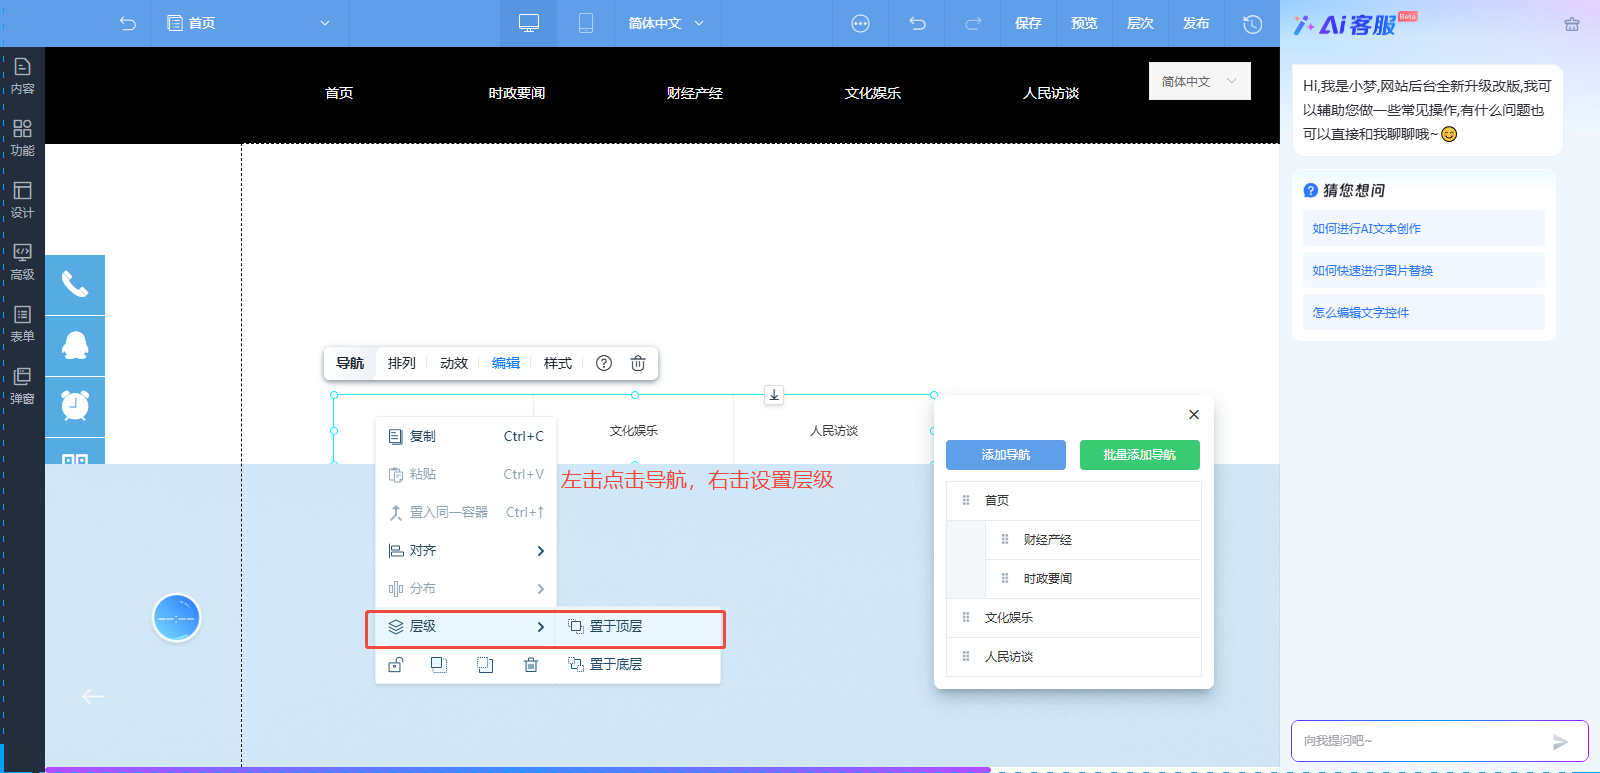
Task: Select 时政要闻 row in navigation list
Action: (x=1093, y=579)
